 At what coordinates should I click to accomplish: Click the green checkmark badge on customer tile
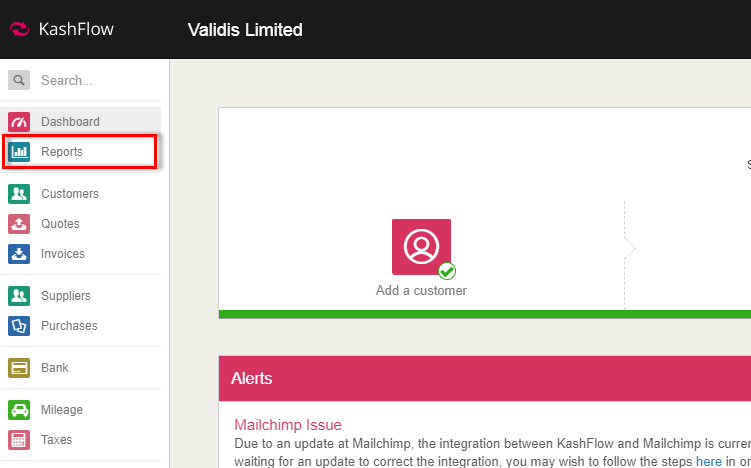447,271
